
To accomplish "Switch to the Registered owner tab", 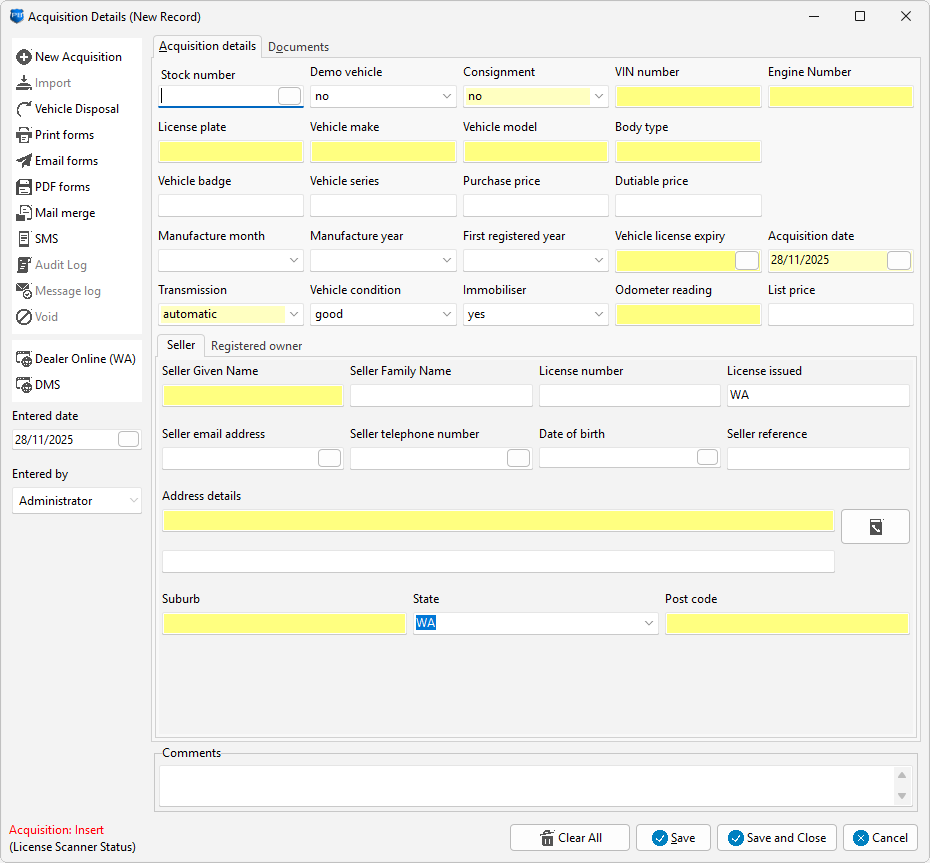I will pyautogui.click(x=256, y=346).
